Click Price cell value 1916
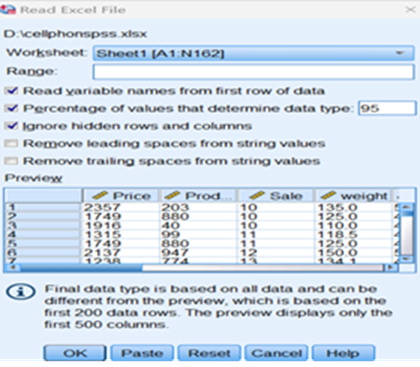Image resolution: width=420 pixels, height=367 pixels. (102, 225)
